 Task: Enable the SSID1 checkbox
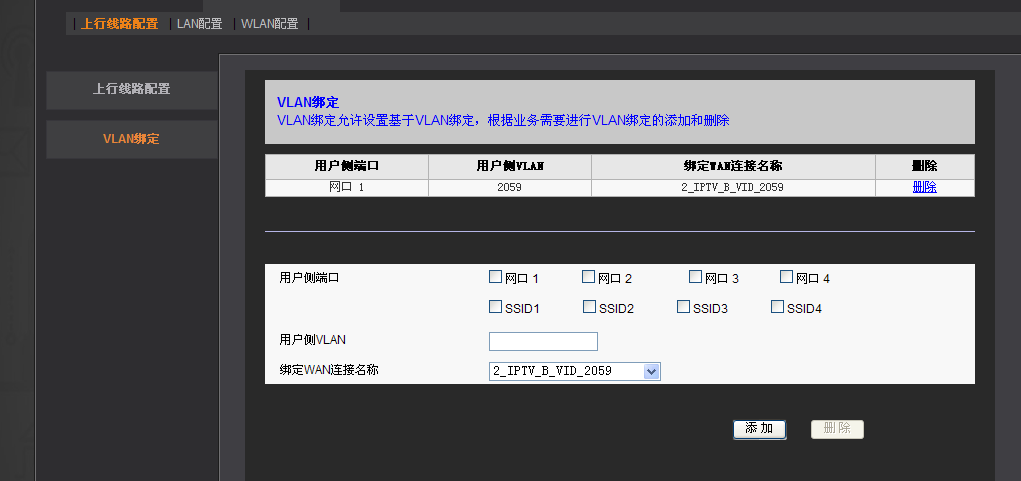[x=495, y=307]
